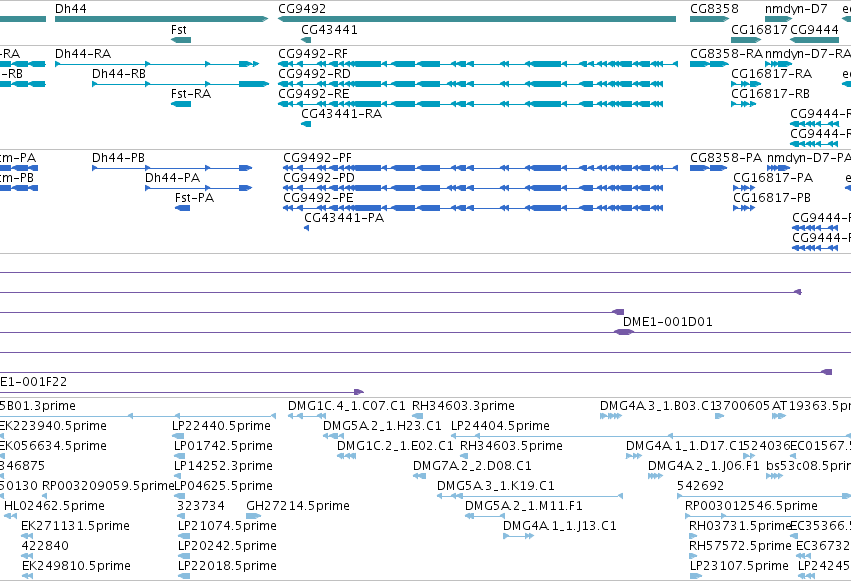Select EST LP14252.3prime label

[x=223, y=466]
